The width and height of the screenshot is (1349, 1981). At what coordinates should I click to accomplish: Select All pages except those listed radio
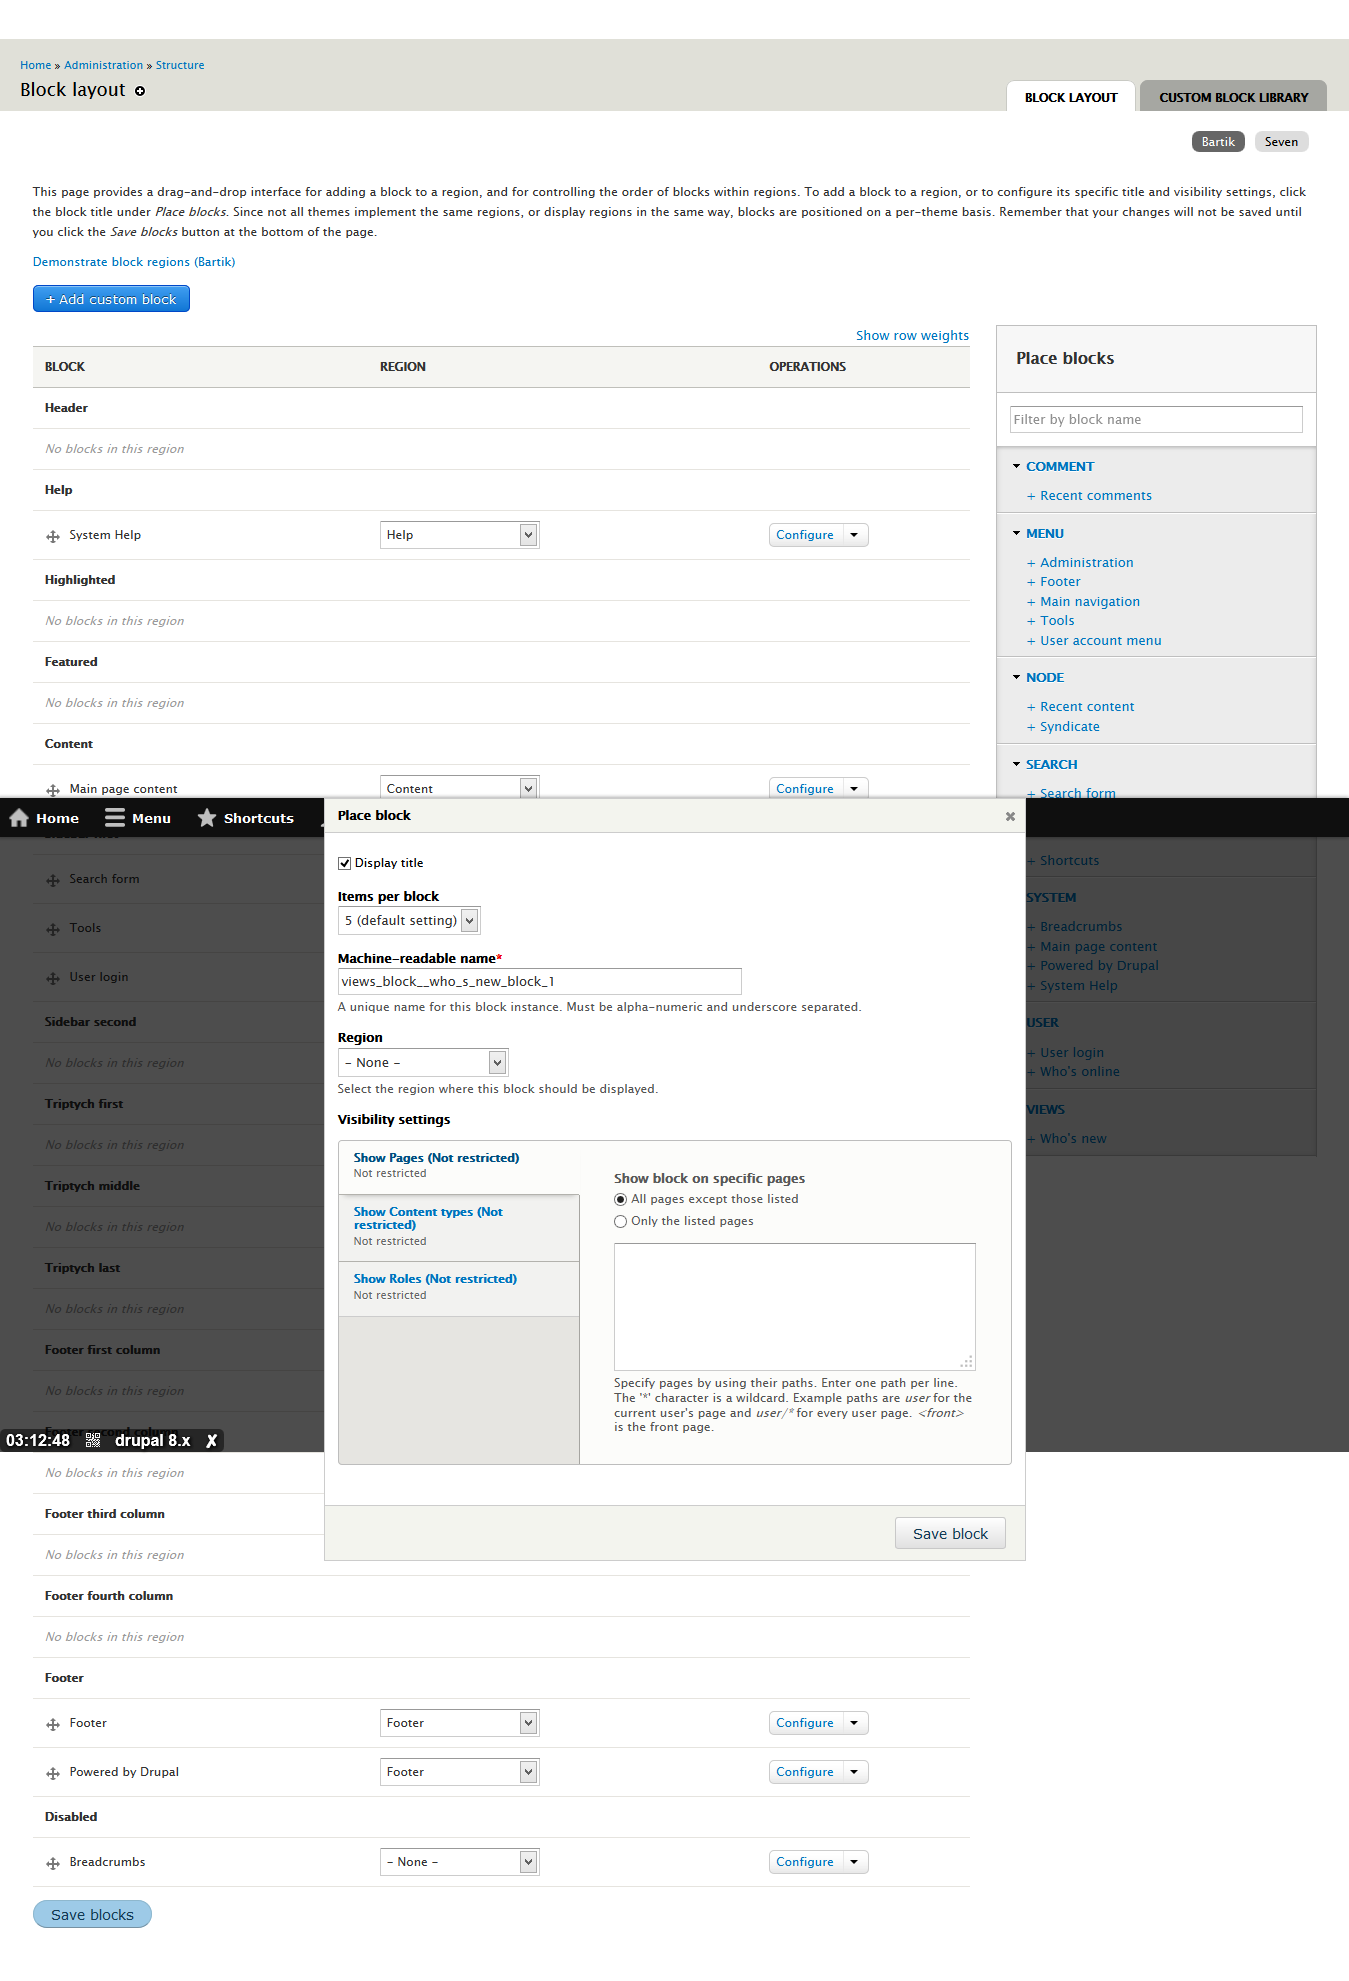(x=620, y=1199)
